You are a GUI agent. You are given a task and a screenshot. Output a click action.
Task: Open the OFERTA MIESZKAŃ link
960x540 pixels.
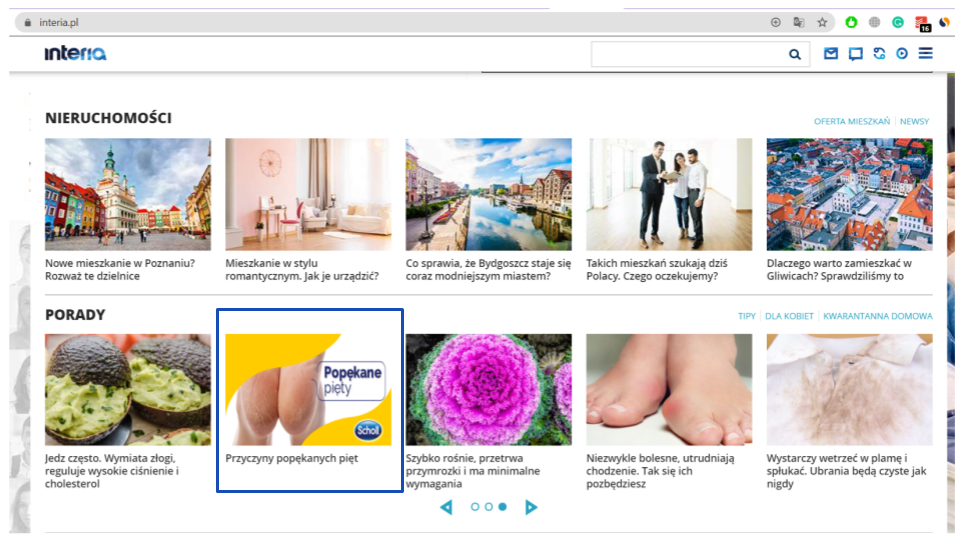852,121
